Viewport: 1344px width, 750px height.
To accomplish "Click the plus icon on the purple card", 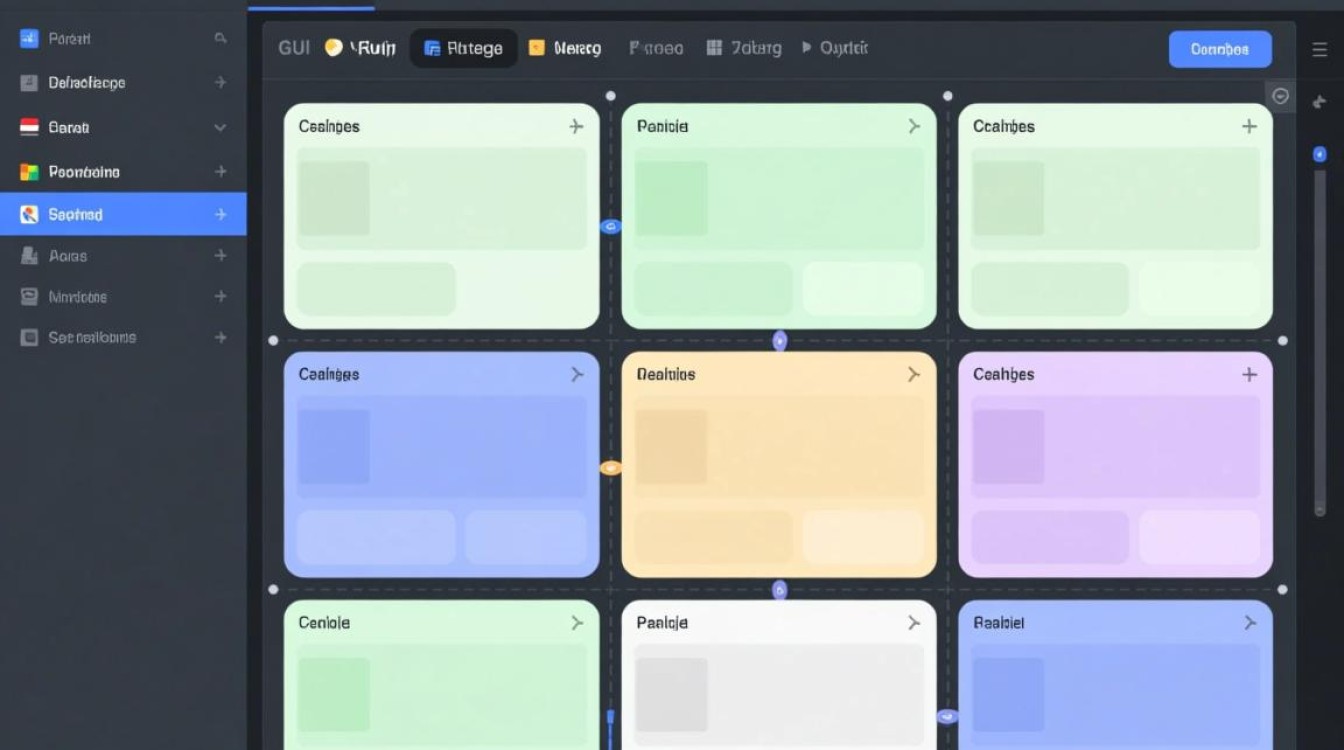I will click(x=1248, y=374).
